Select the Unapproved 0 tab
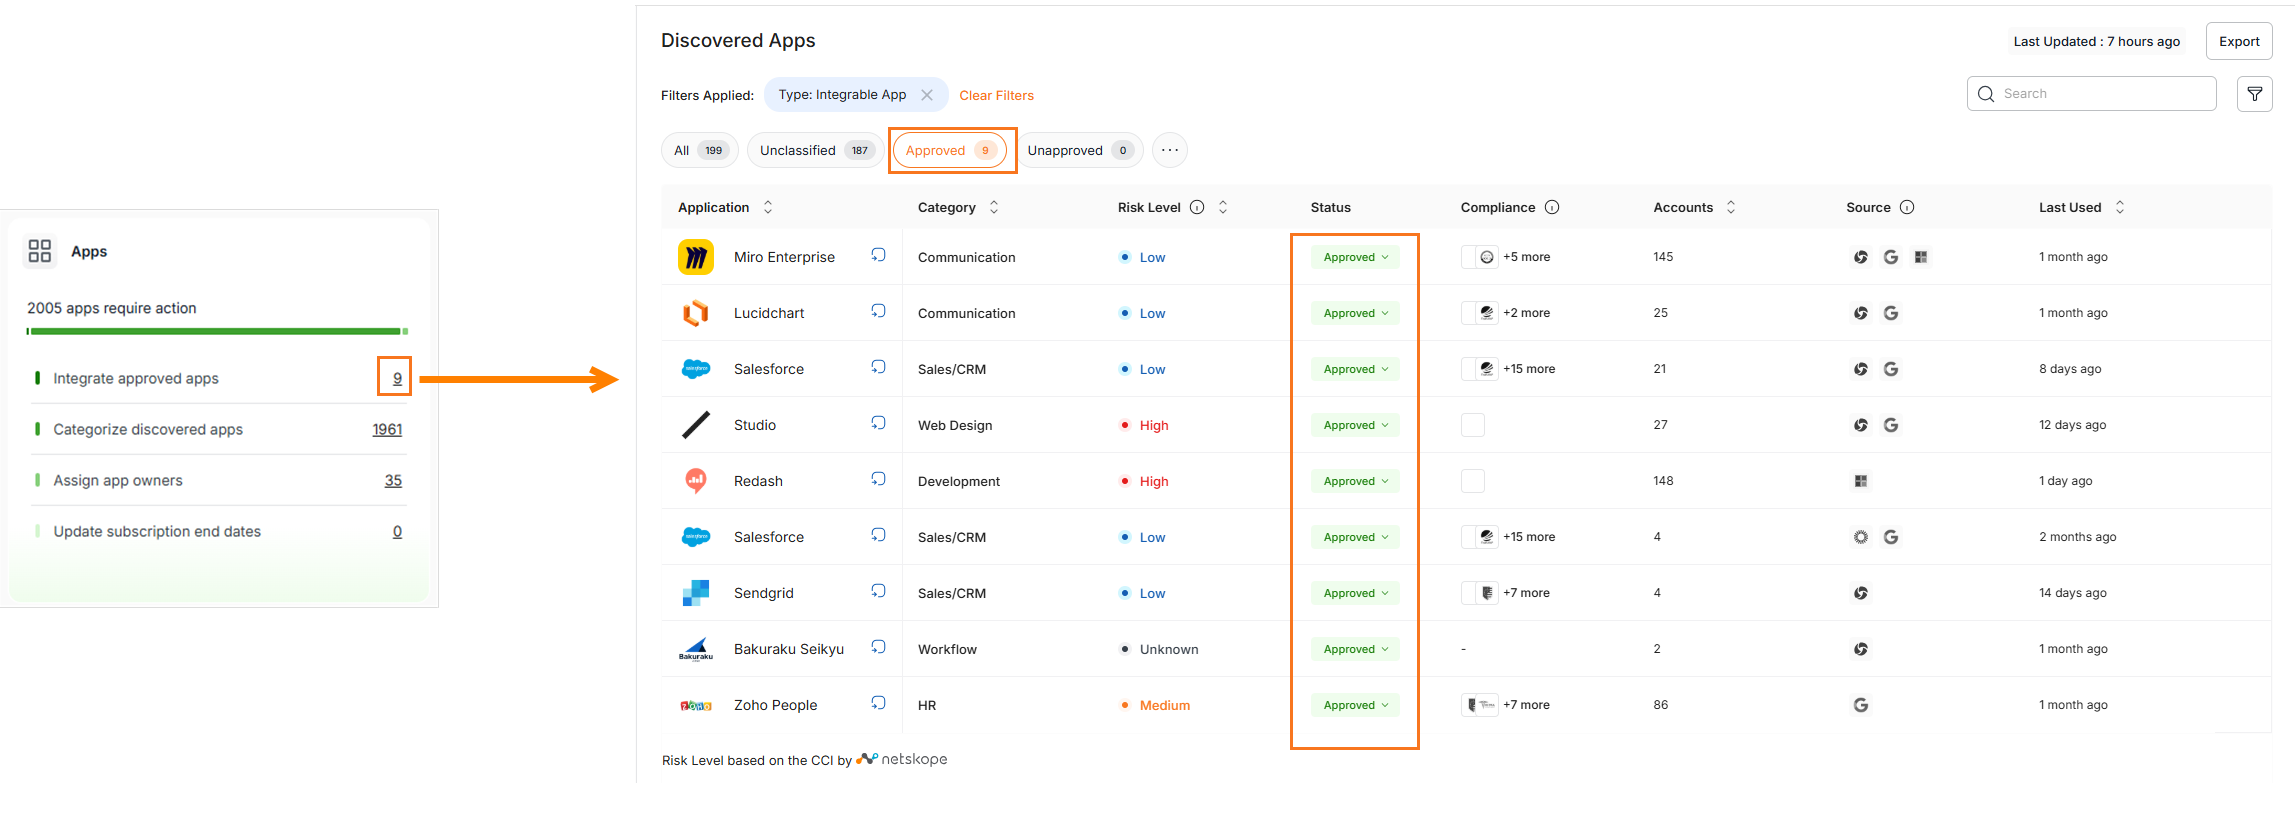The width and height of the screenshot is (2295, 818). [x=1080, y=150]
